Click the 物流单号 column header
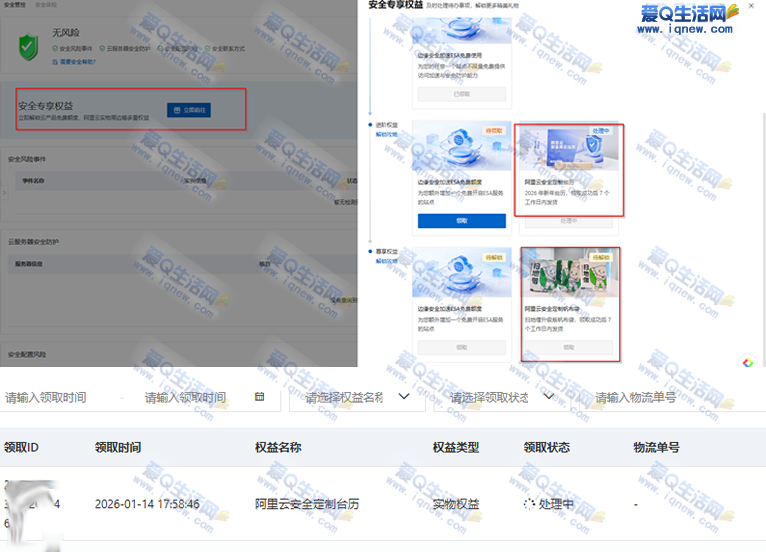The image size is (766, 552). click(x=656, y=447)
